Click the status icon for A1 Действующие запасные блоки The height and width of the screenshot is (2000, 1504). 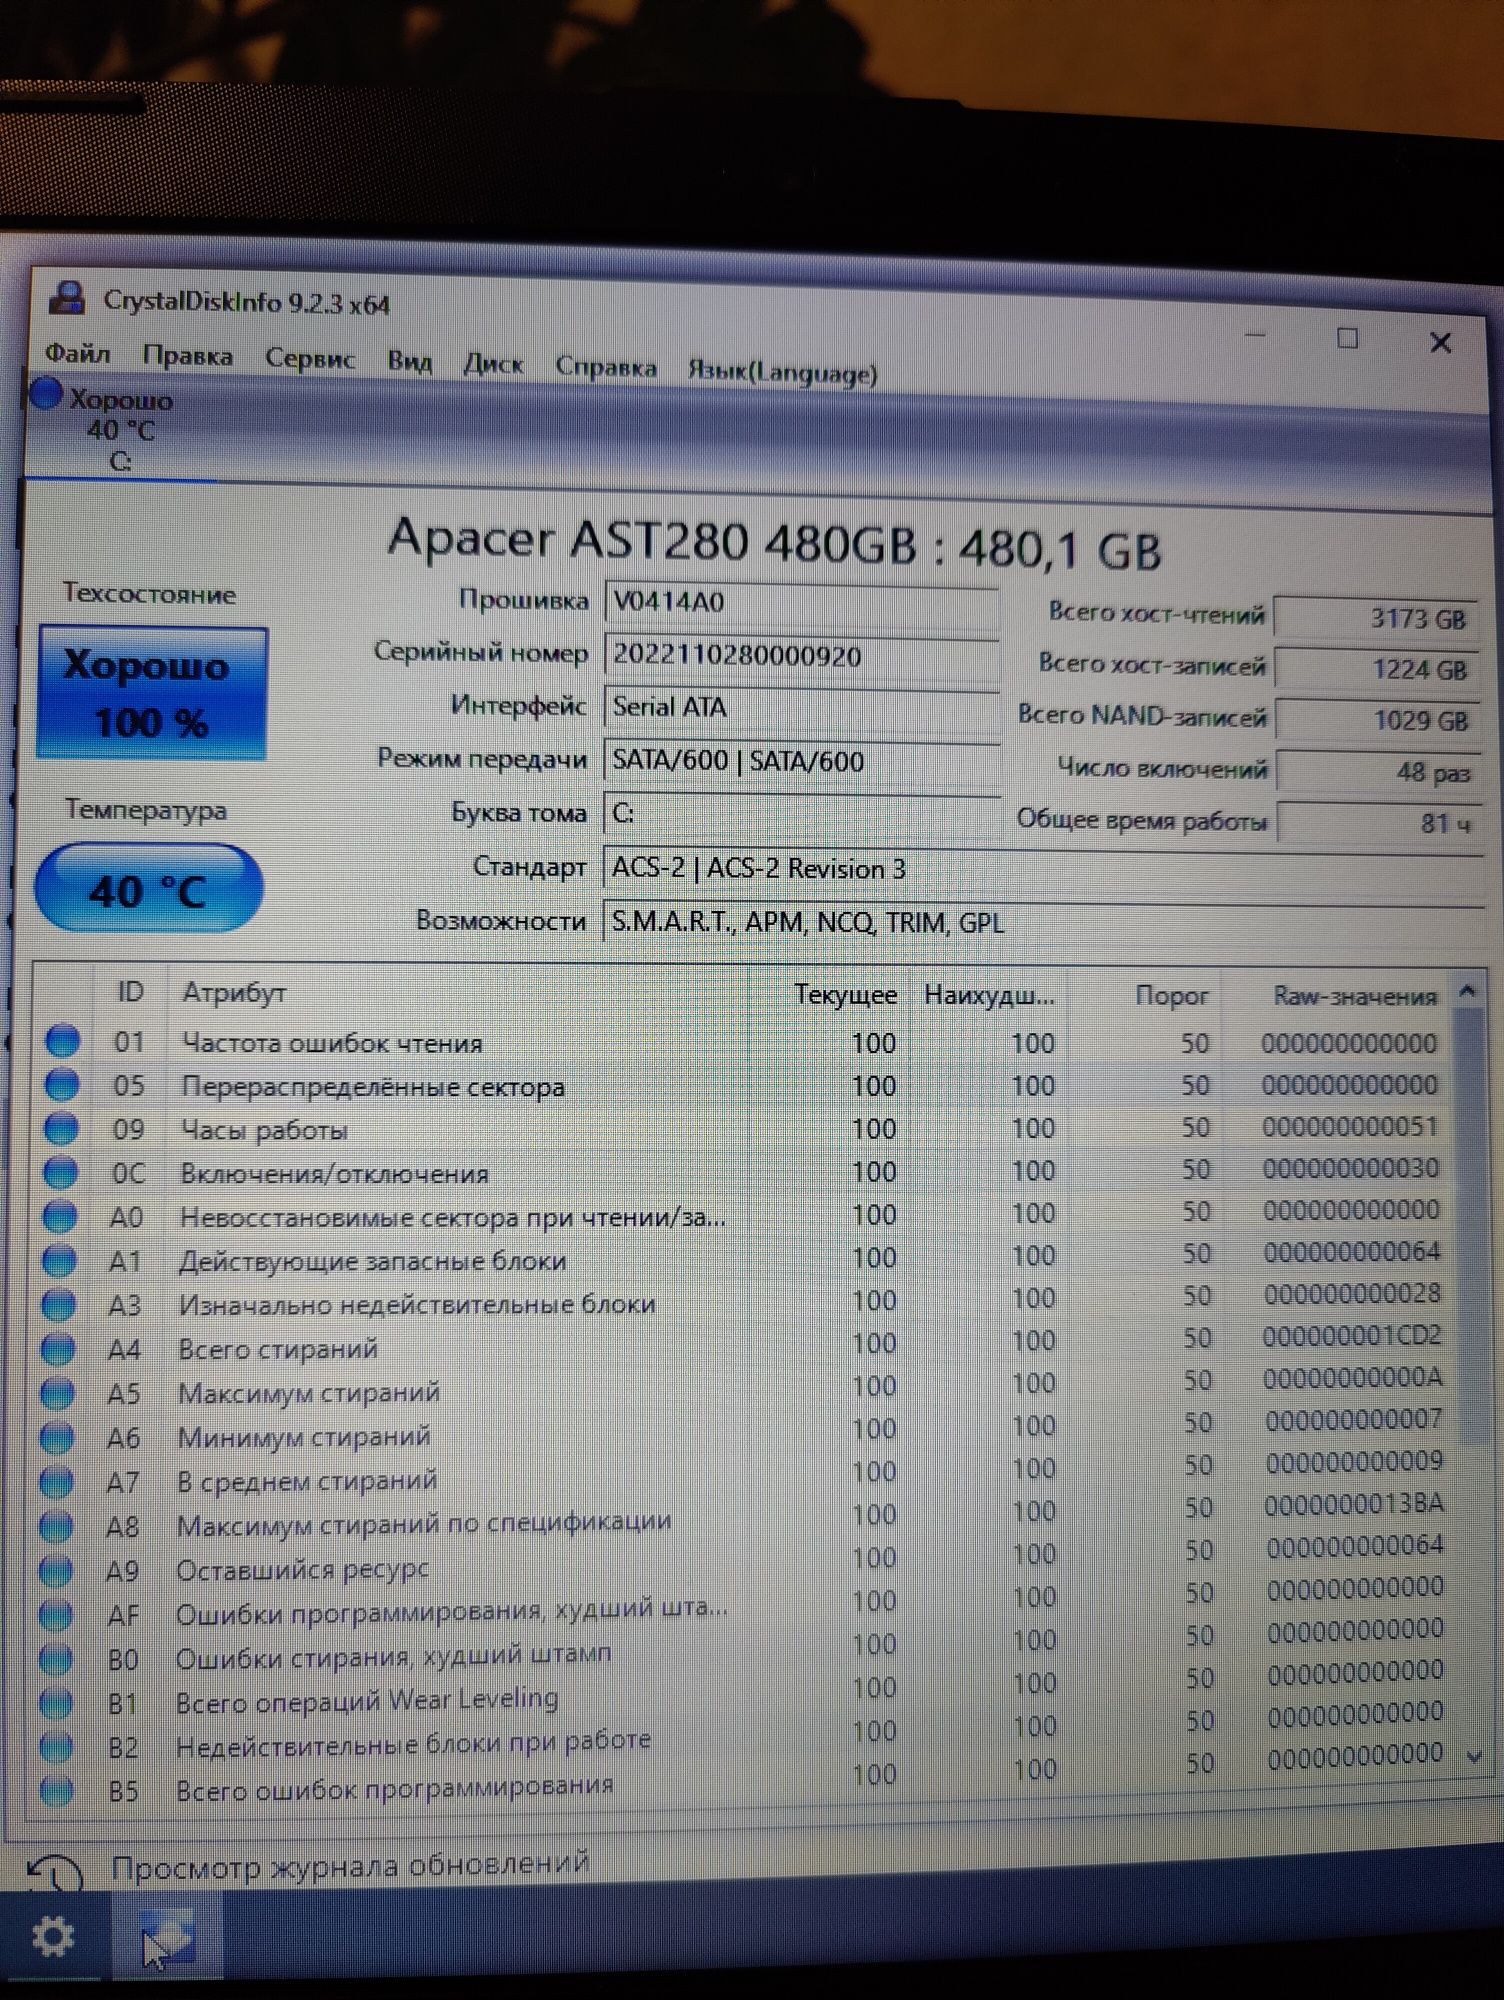60,1259
